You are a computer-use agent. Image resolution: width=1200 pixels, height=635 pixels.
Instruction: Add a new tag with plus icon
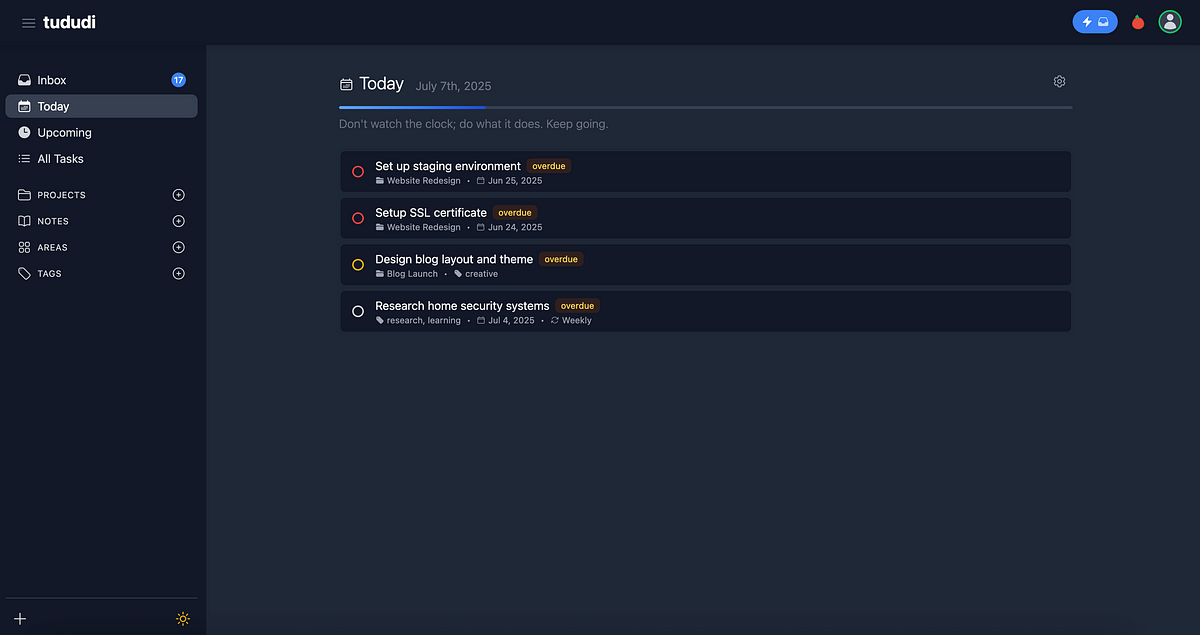click(x=179, y=273)
